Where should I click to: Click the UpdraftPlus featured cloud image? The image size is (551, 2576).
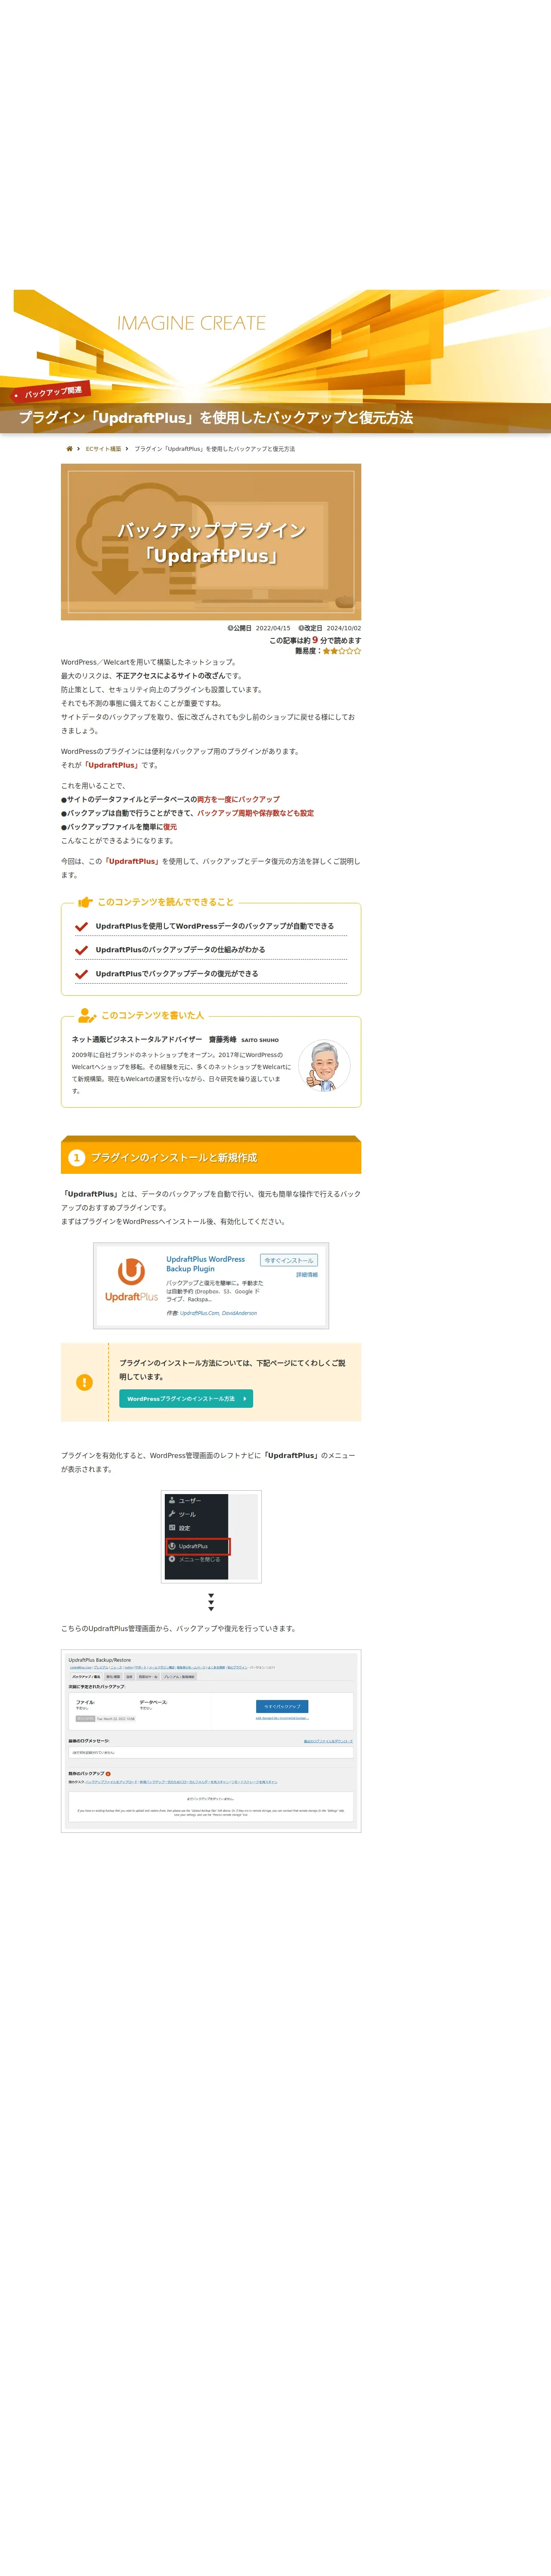pyautogui.click(x=211, y=542)
